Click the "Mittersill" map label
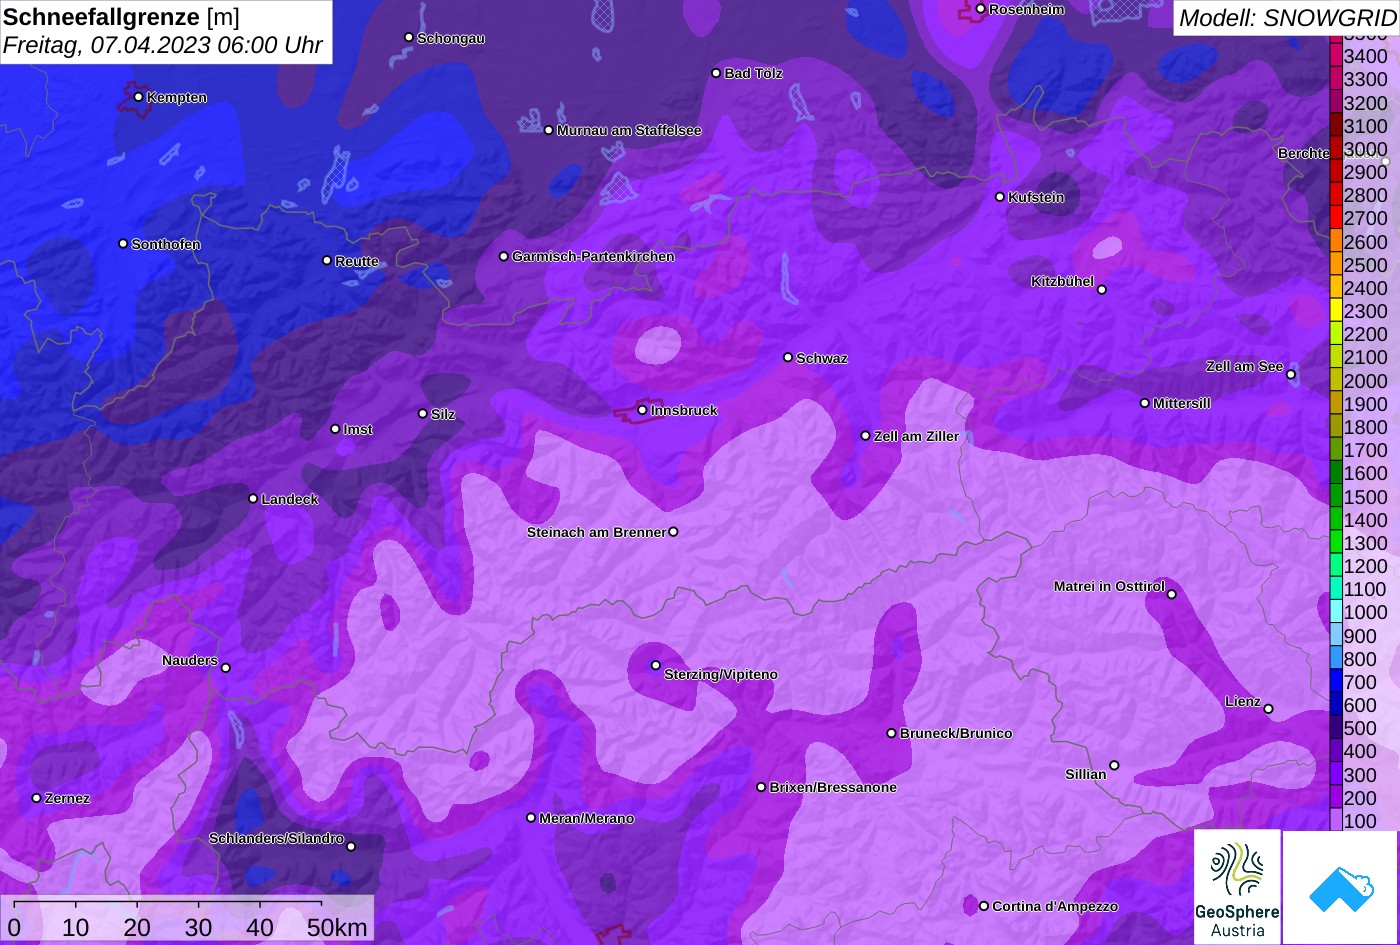This screenshot has width=1400, height=945. point(1182,404)
